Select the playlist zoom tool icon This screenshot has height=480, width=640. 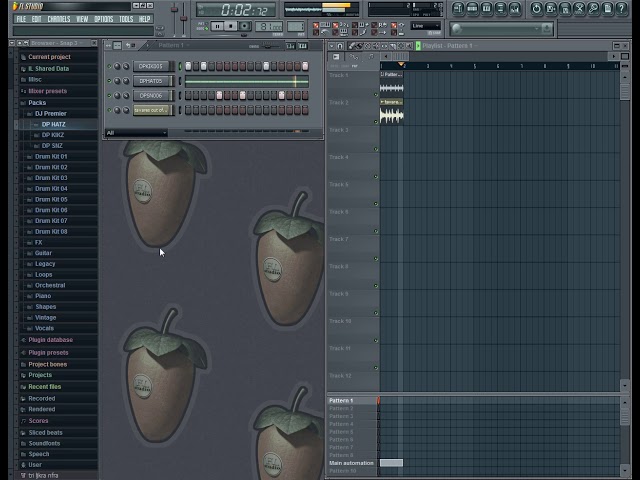(401, 46)
